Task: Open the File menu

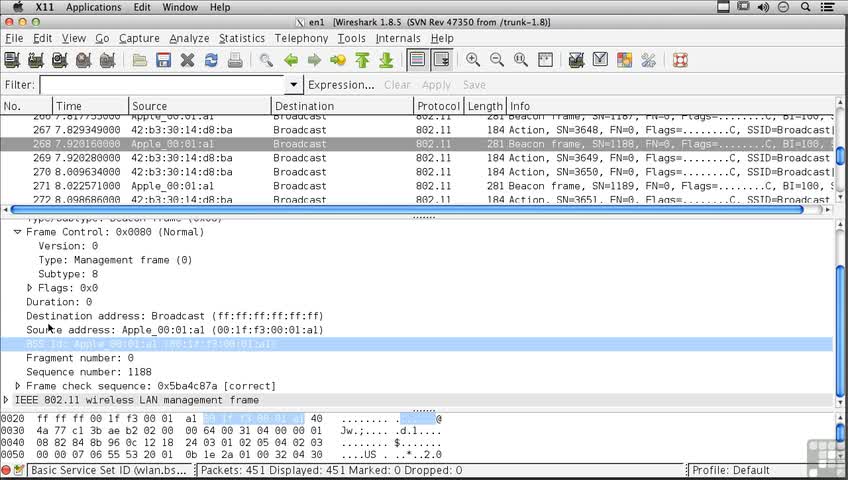Action: click(x=14, y=38)
